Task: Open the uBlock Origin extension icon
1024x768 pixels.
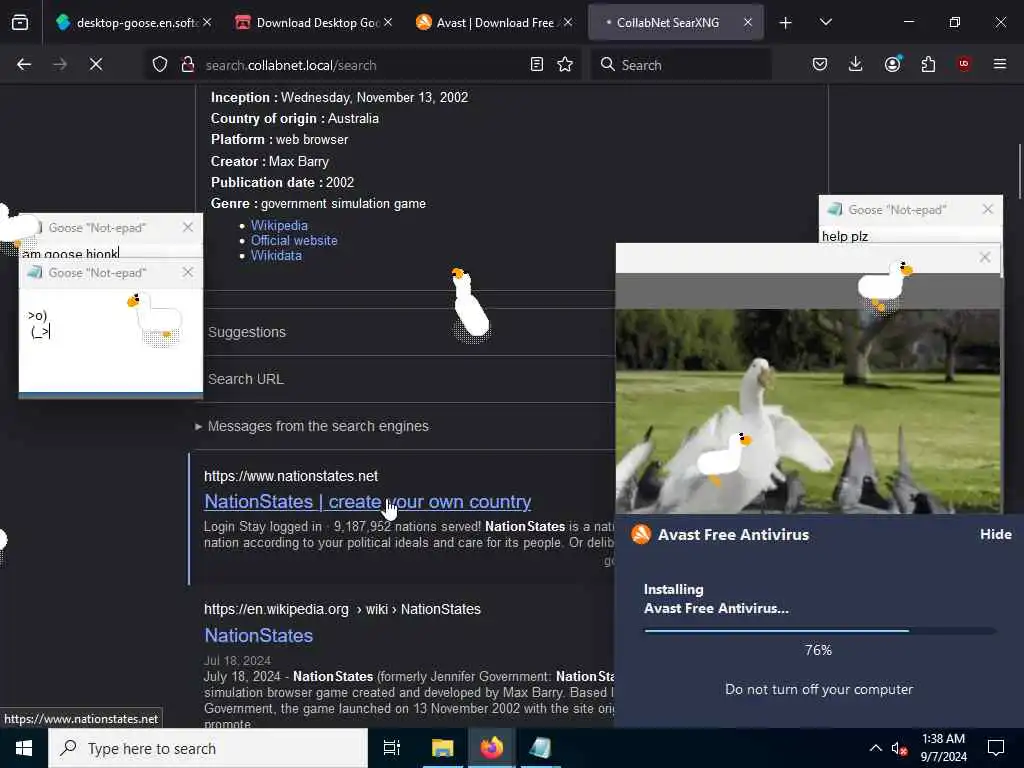Action: click(x=964, y=64)
